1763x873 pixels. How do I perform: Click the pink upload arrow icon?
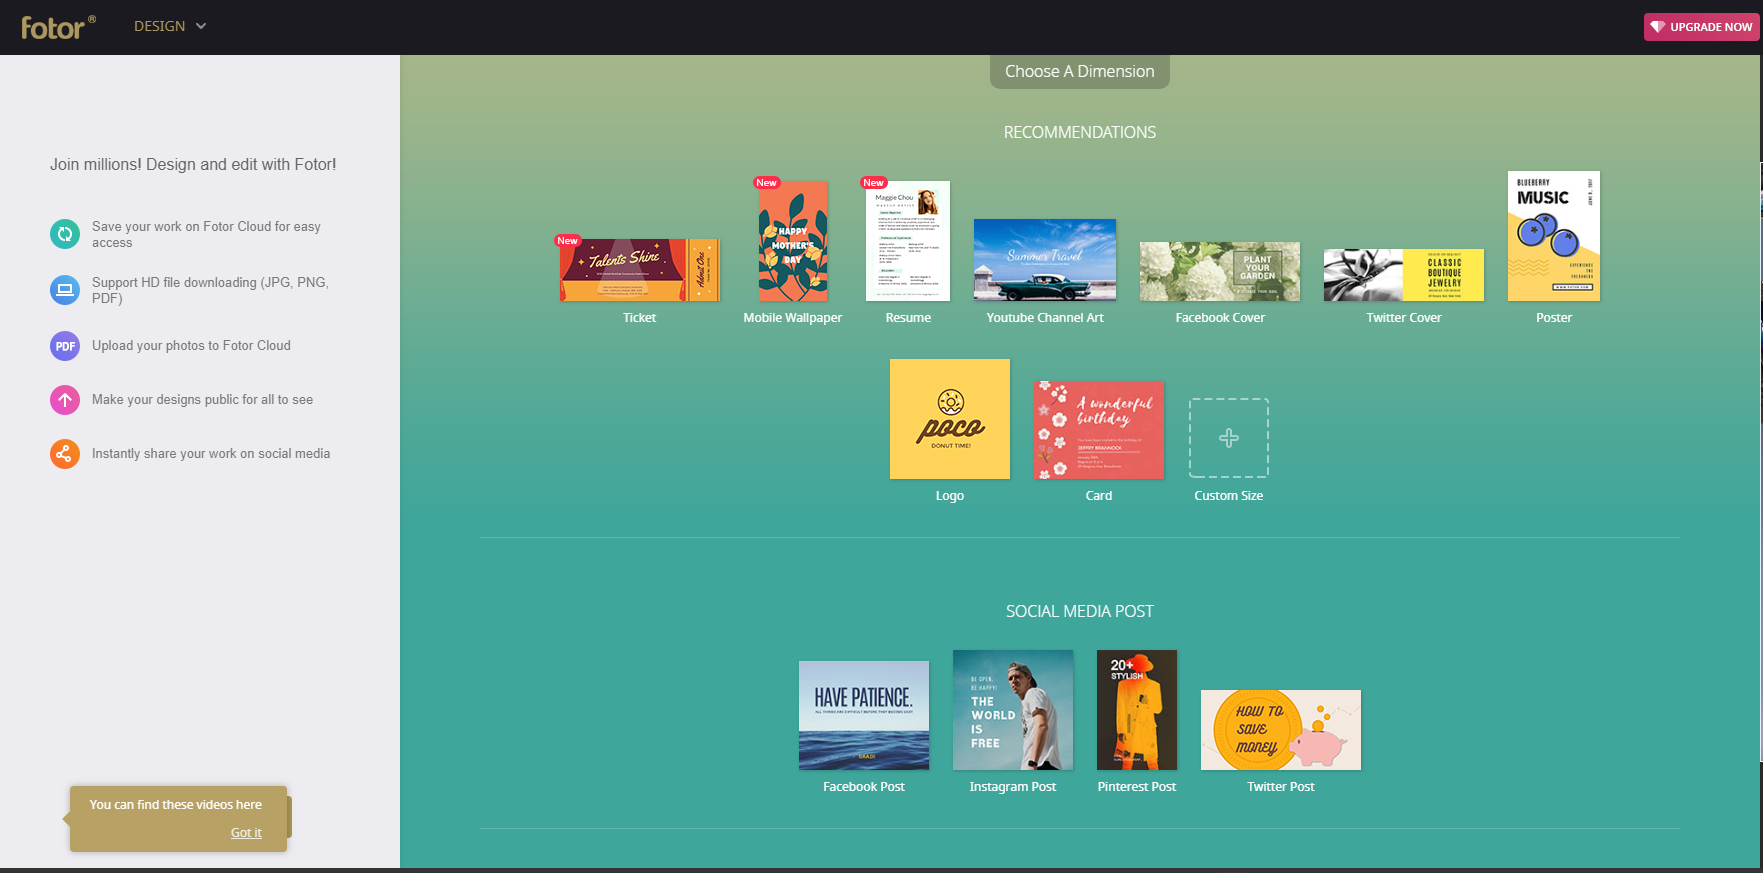pyautogui.click(x=65, y=400)
